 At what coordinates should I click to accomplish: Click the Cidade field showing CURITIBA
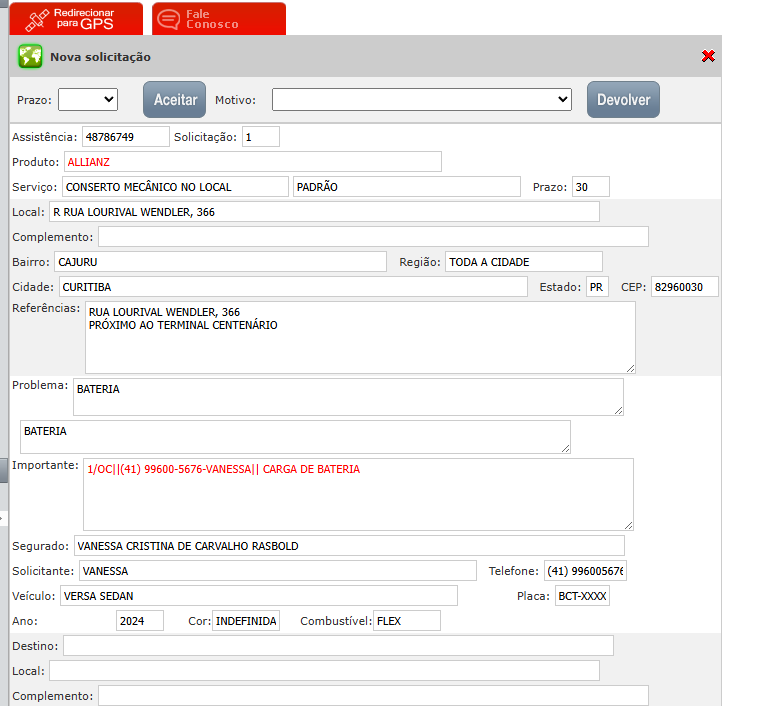coord(293,287)
